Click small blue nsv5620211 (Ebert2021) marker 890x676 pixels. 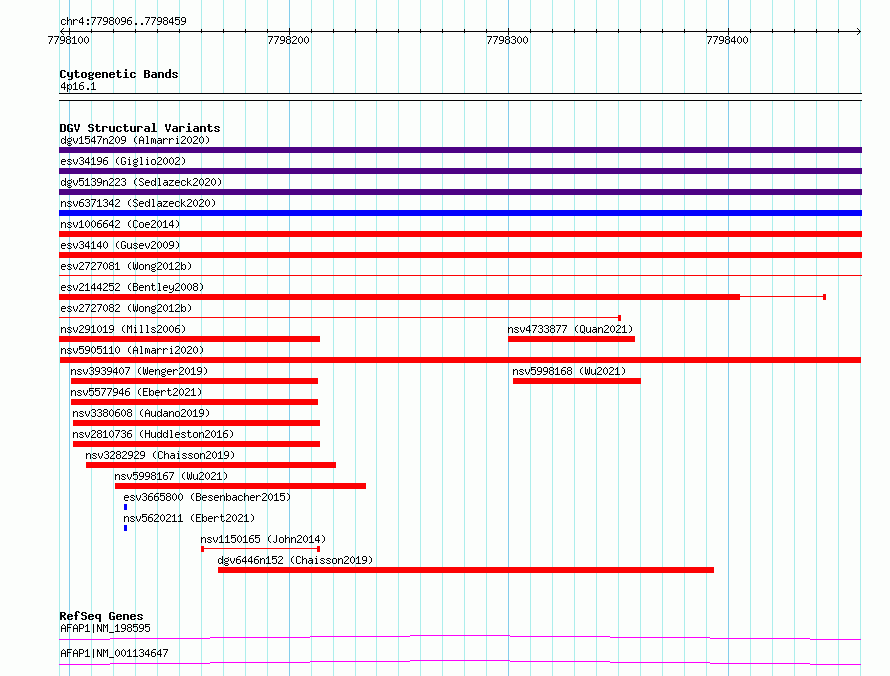125,528
